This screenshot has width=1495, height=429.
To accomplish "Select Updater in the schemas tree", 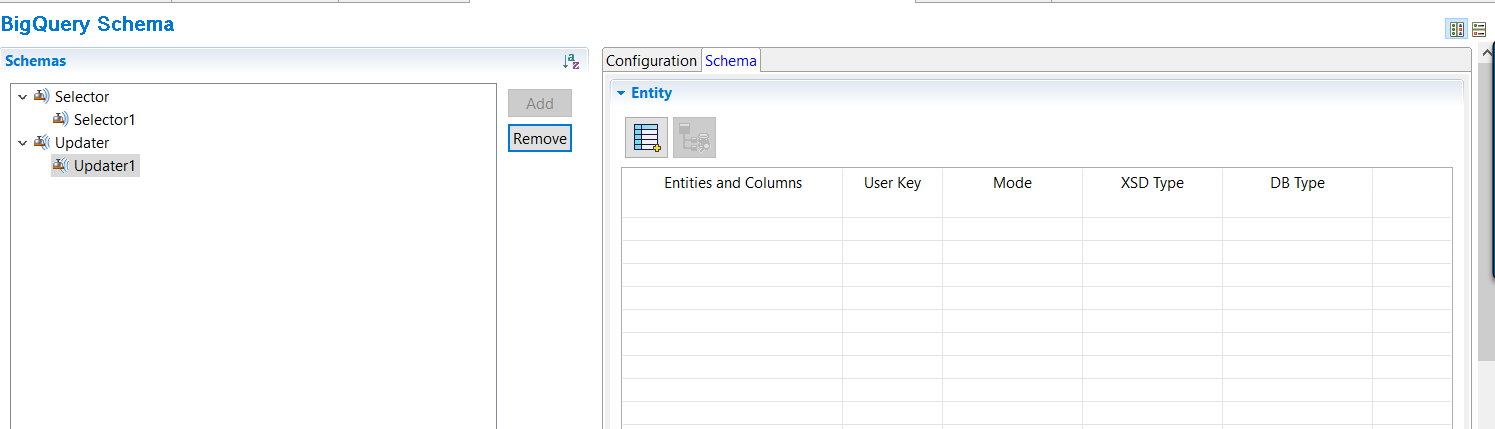I will click(x=82, y=143).
